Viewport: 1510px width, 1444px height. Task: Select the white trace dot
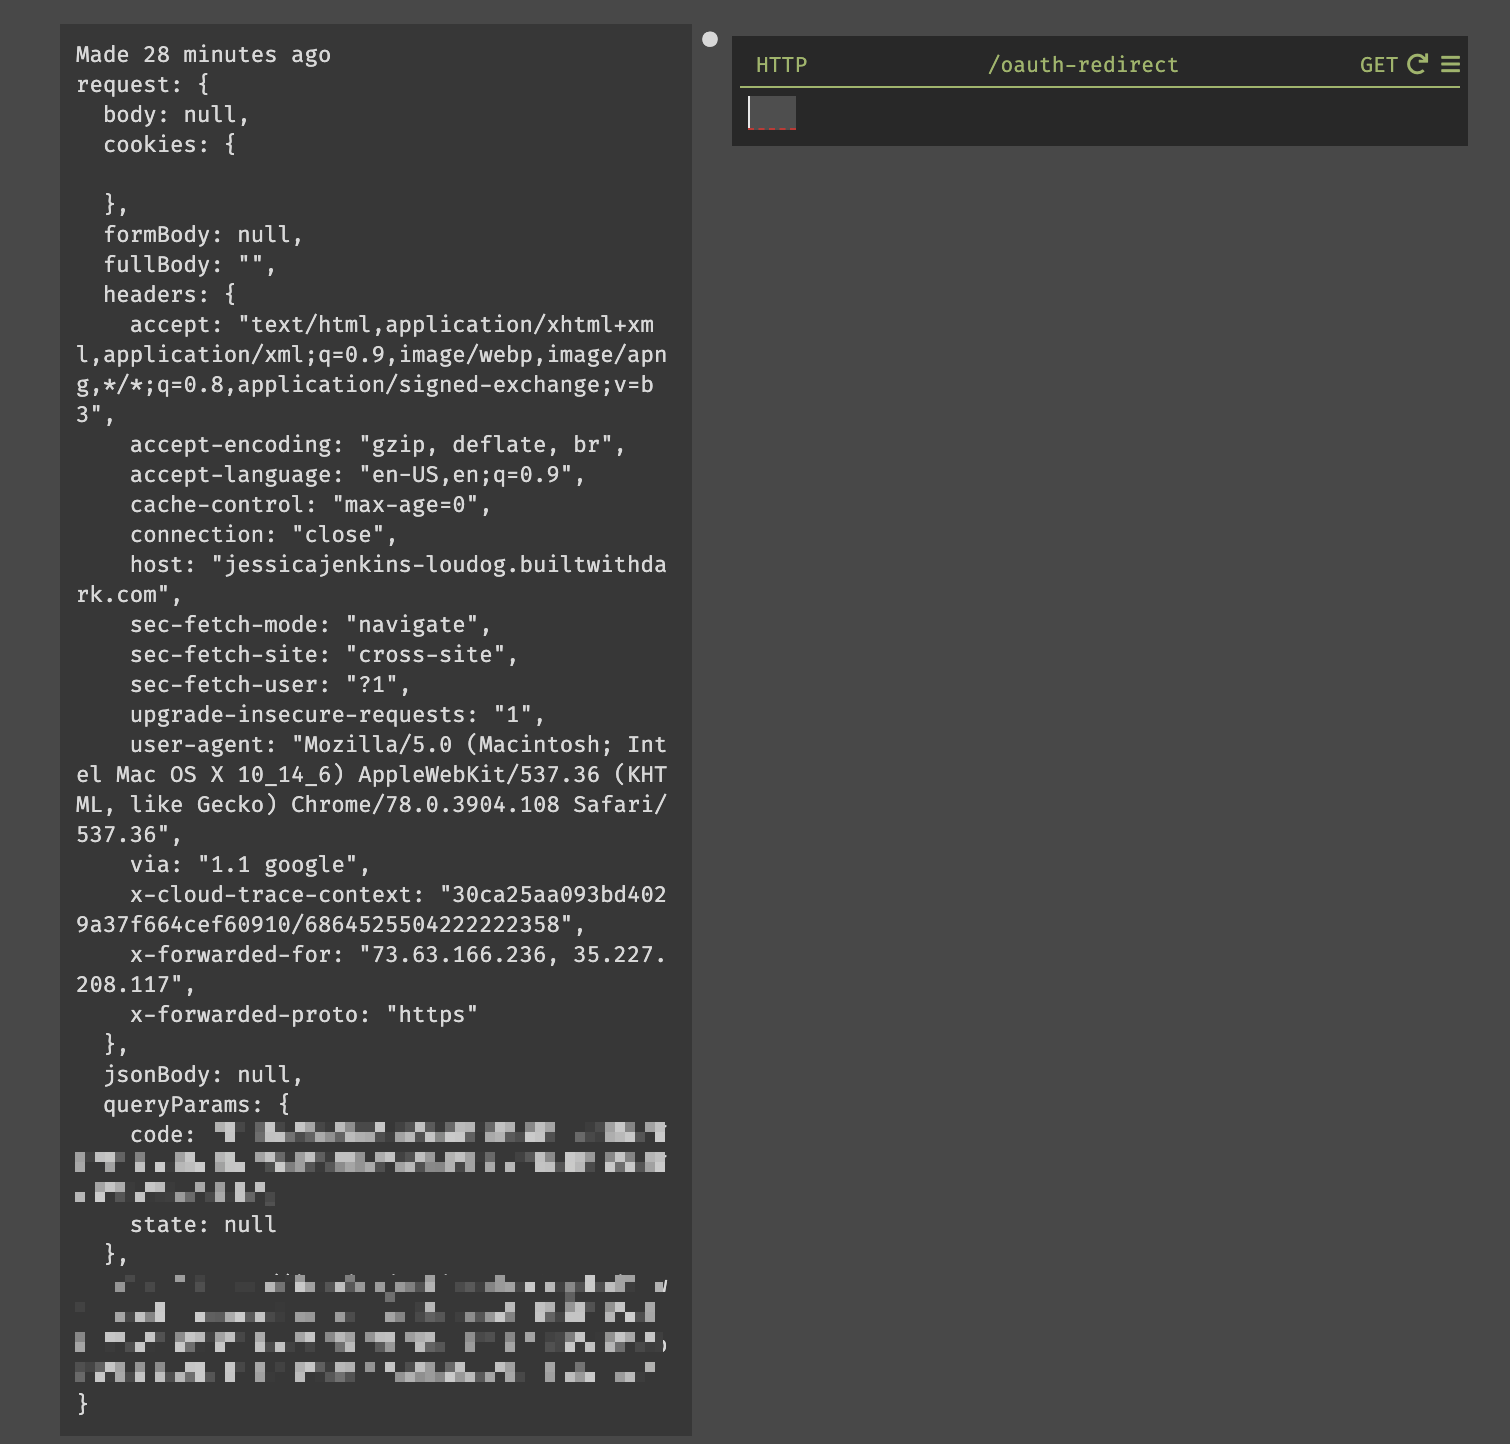(710, 39)
